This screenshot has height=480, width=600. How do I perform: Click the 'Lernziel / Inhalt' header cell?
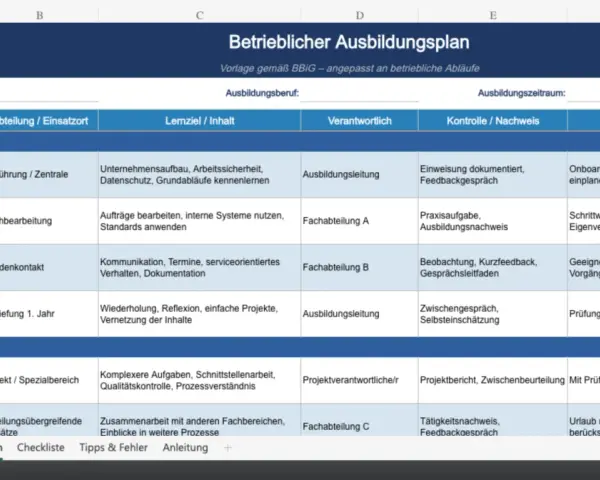click(x=199, y=121)
